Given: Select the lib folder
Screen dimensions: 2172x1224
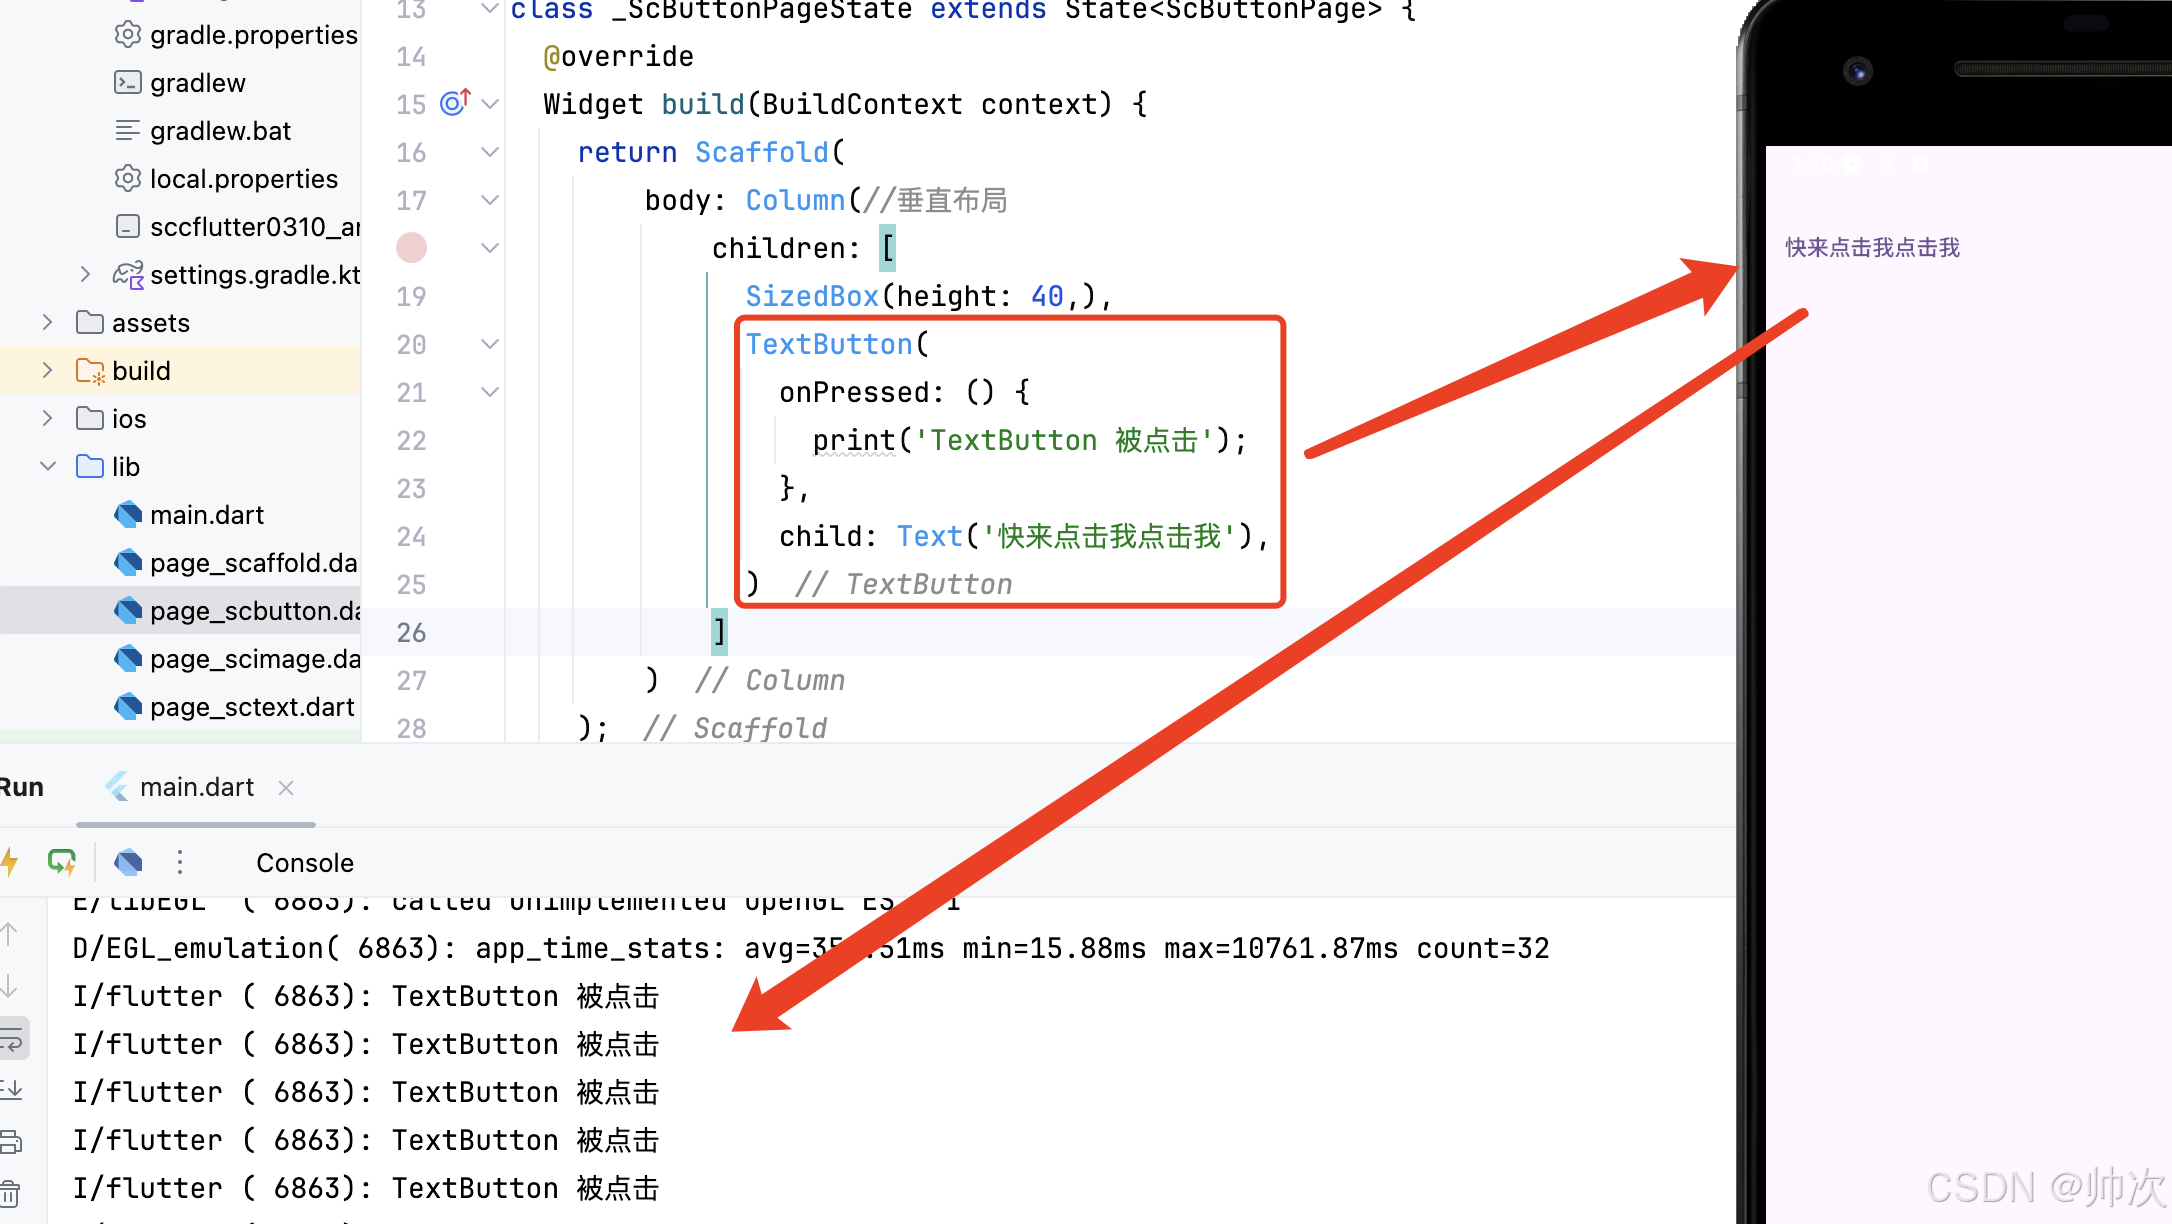Looking at the screenshot, I should pos(108,467).
